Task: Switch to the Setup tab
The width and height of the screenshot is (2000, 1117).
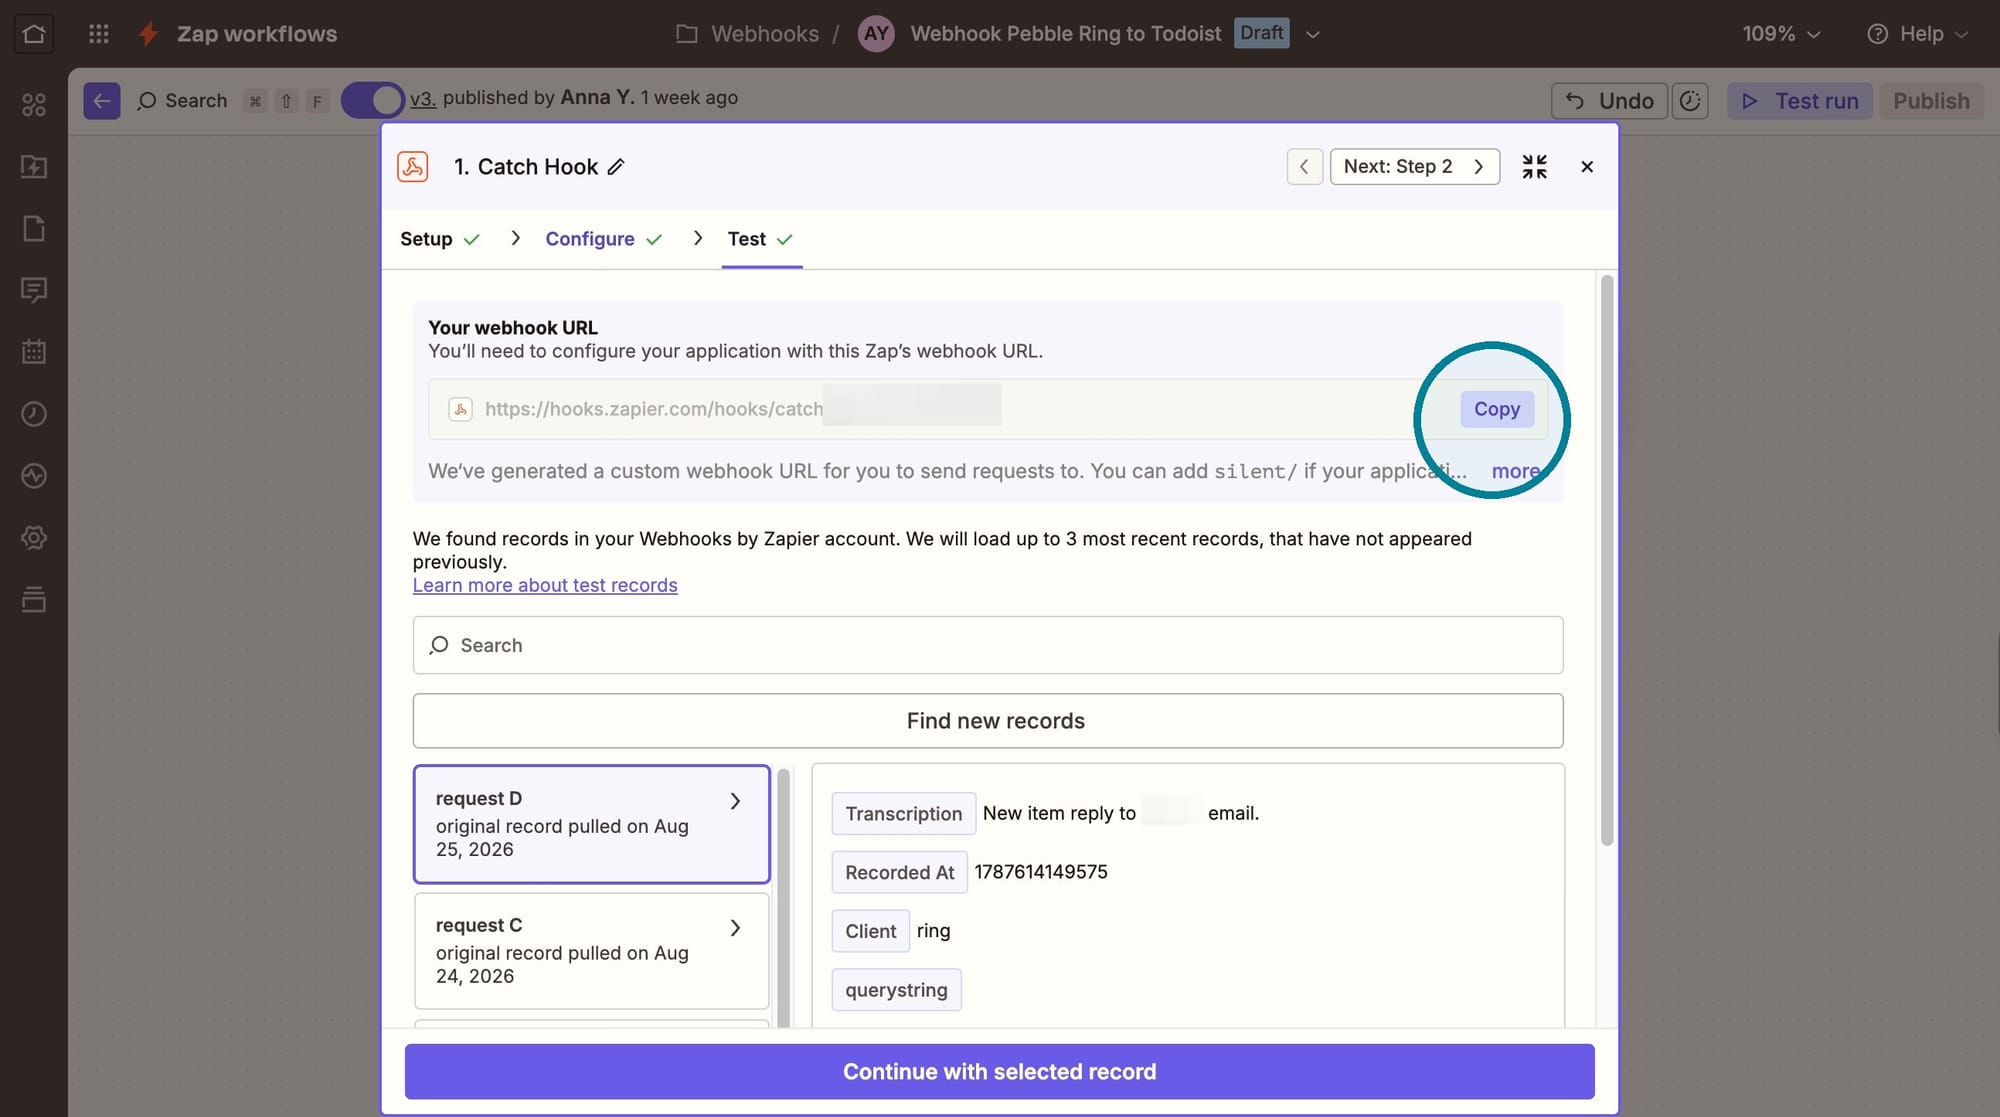Action: pyautogui.click(x=440, y=239)
